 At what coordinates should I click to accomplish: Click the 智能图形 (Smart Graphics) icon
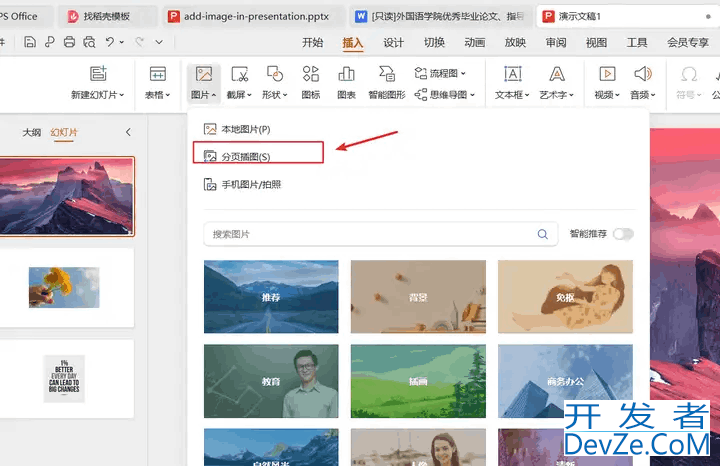coord(386,75)
